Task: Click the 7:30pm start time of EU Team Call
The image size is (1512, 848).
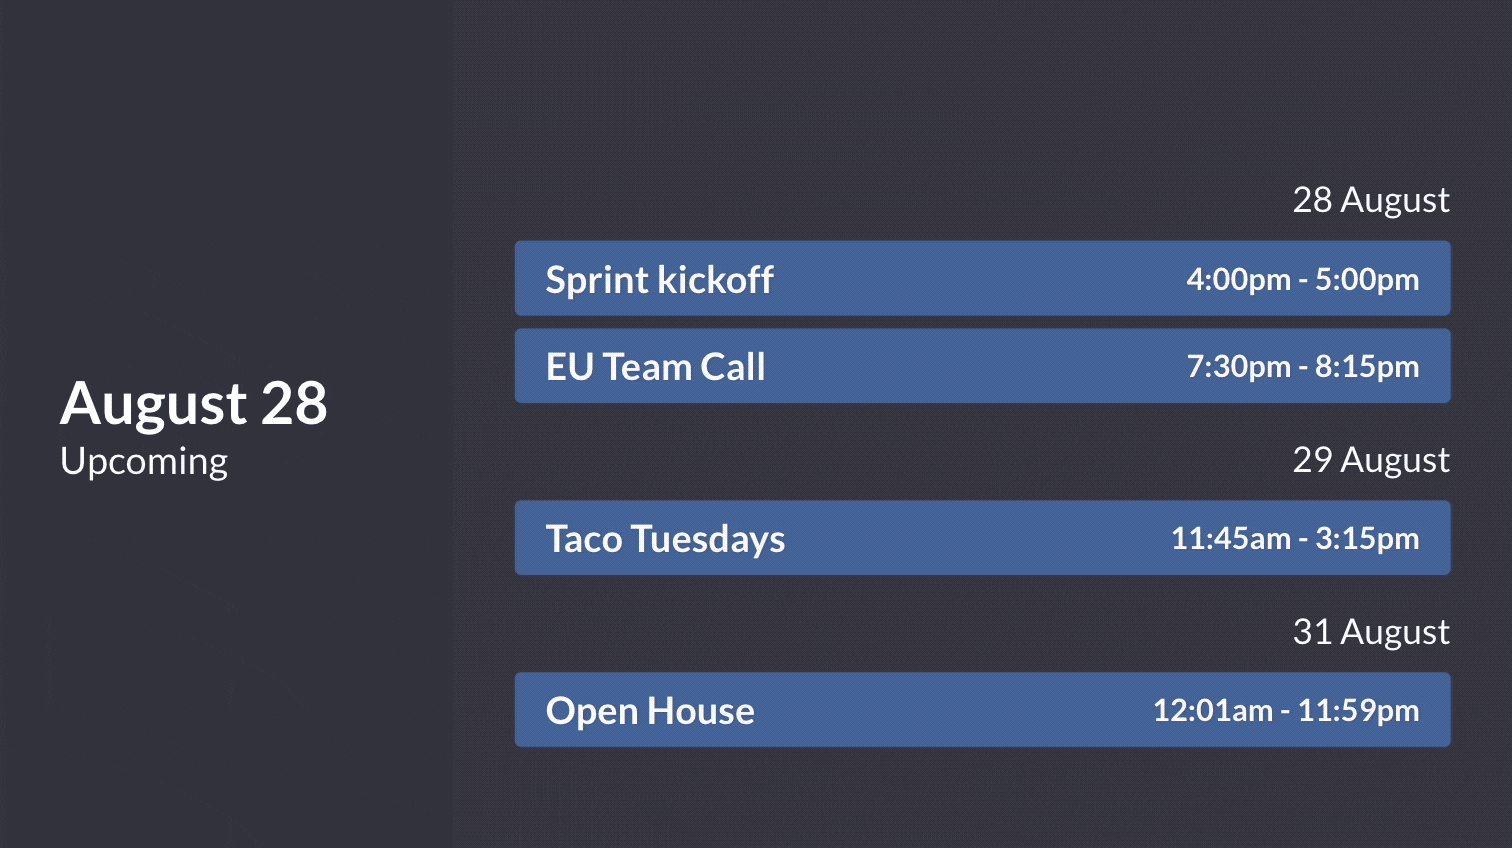Action: pyautogui.click(x=1238, y=366)
